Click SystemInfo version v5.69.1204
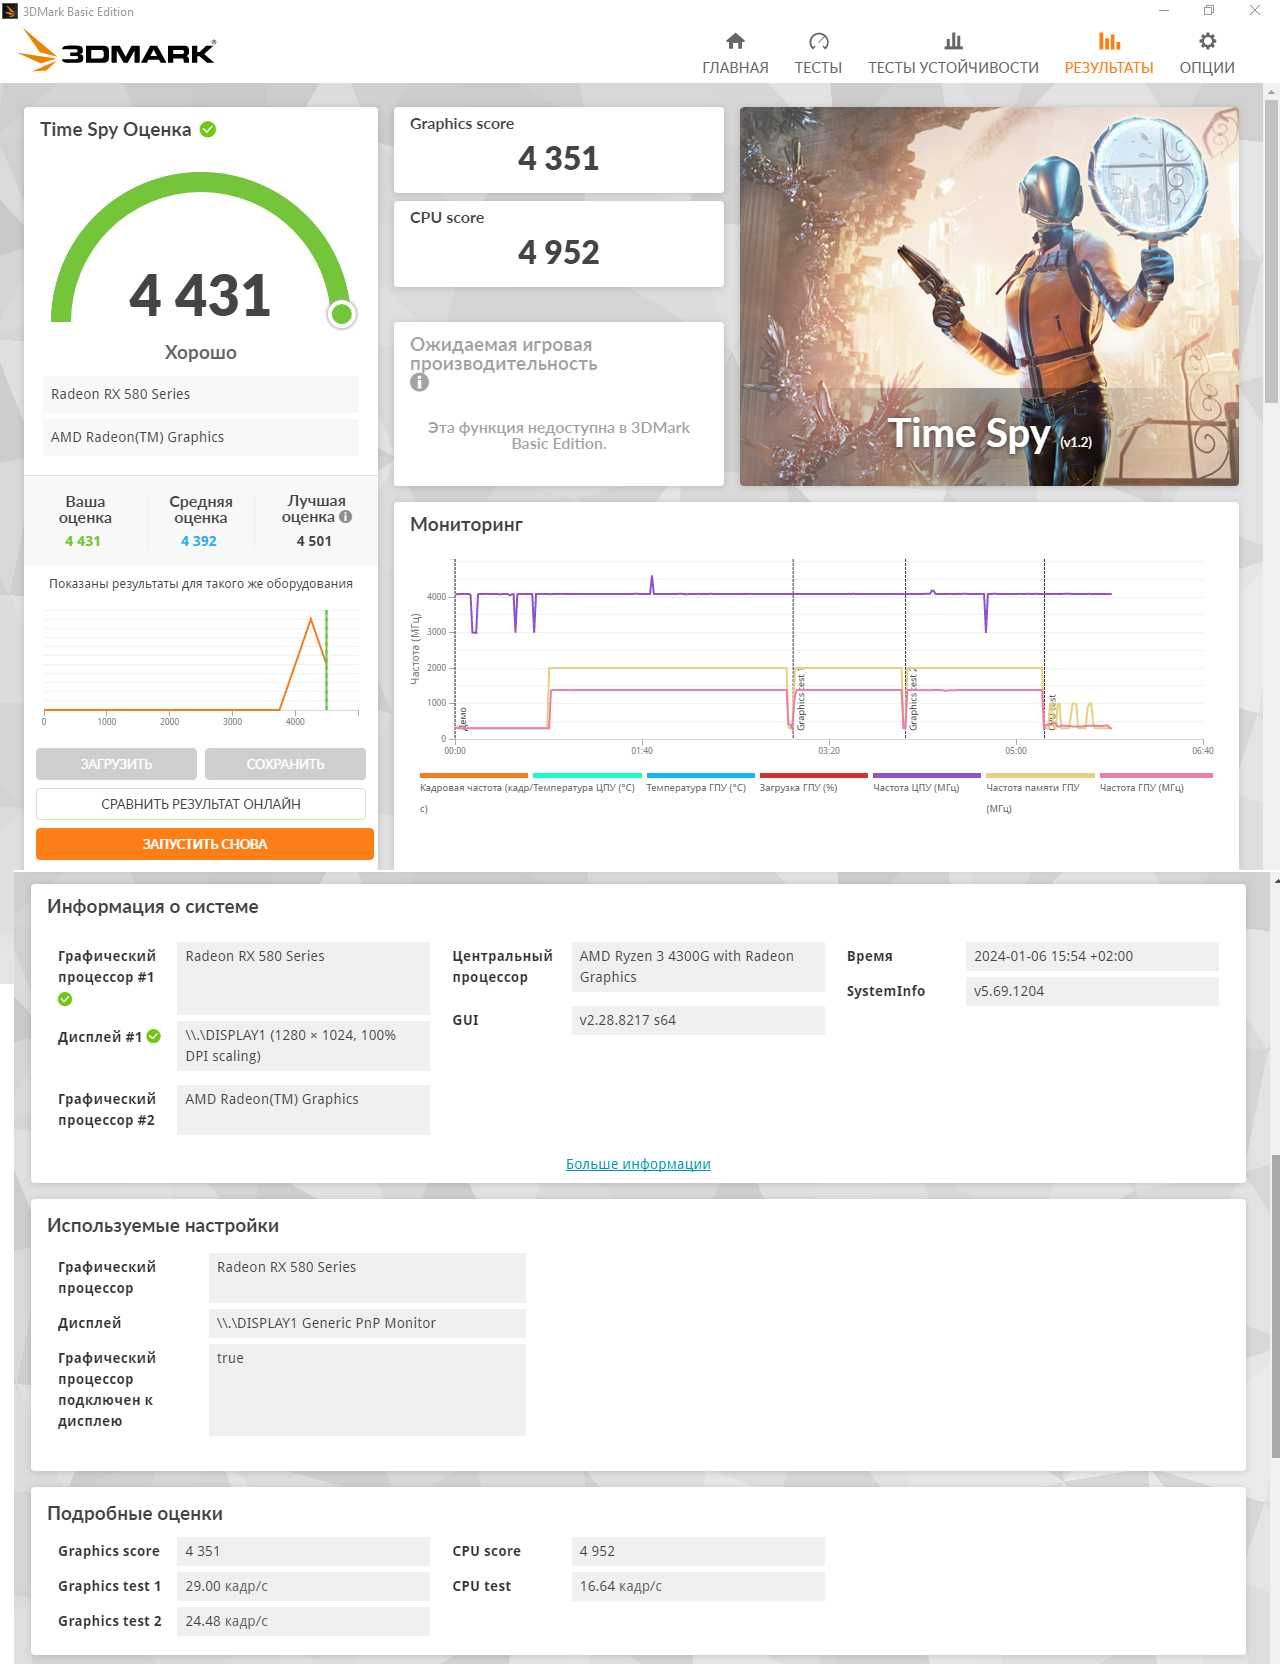Screen dimensions: 1280x1664 pos(1092,991)
